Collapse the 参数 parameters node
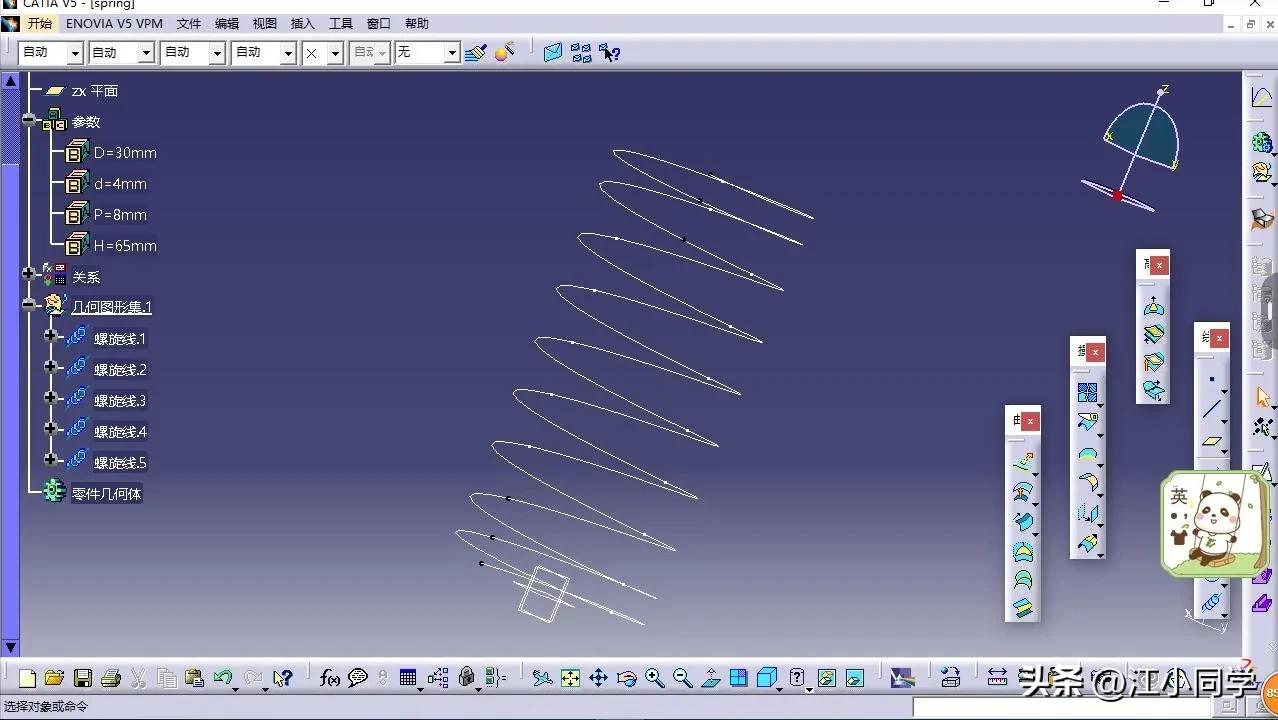 [x=29, y=121]
